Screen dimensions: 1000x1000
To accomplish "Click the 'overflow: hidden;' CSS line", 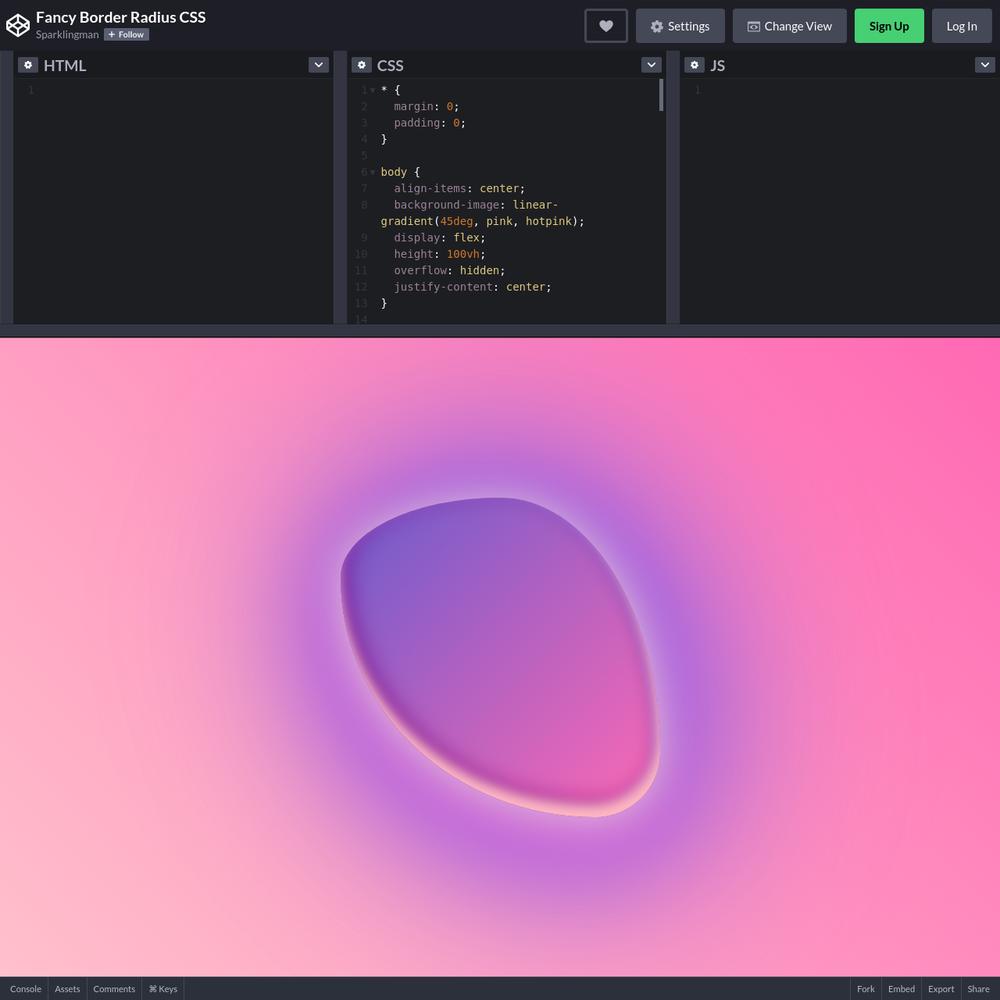I will point(449,270).
